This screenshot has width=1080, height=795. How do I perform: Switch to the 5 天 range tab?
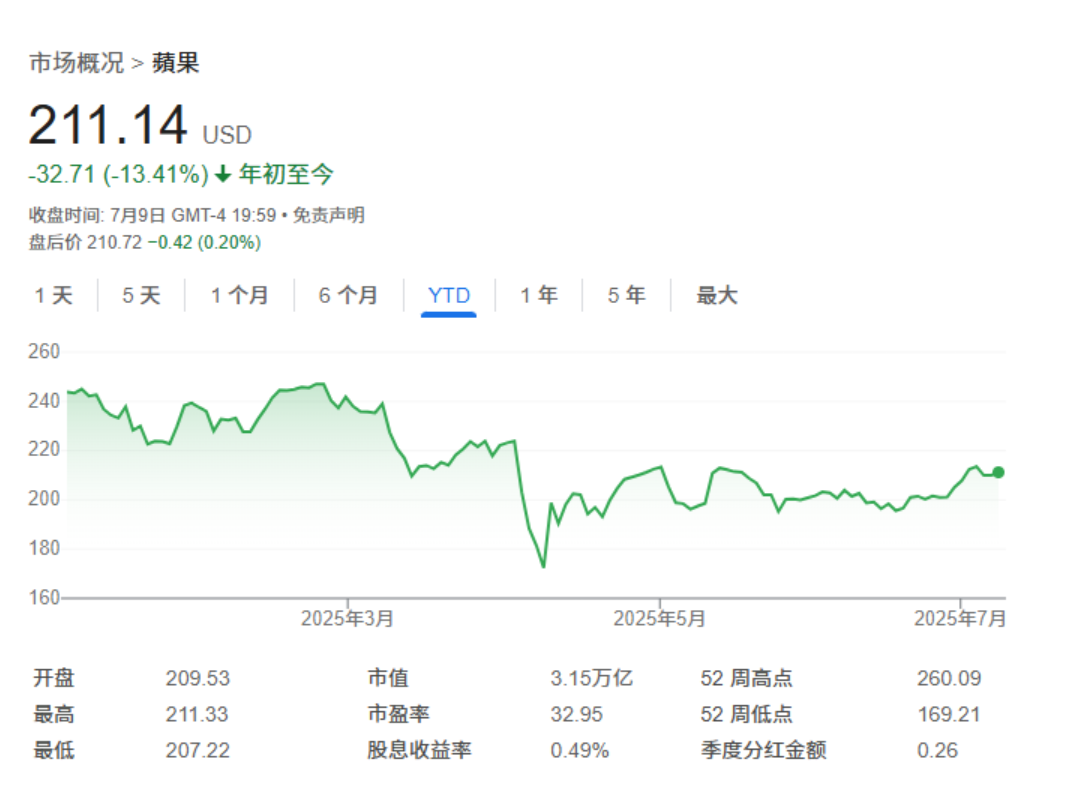click(141, 296)
